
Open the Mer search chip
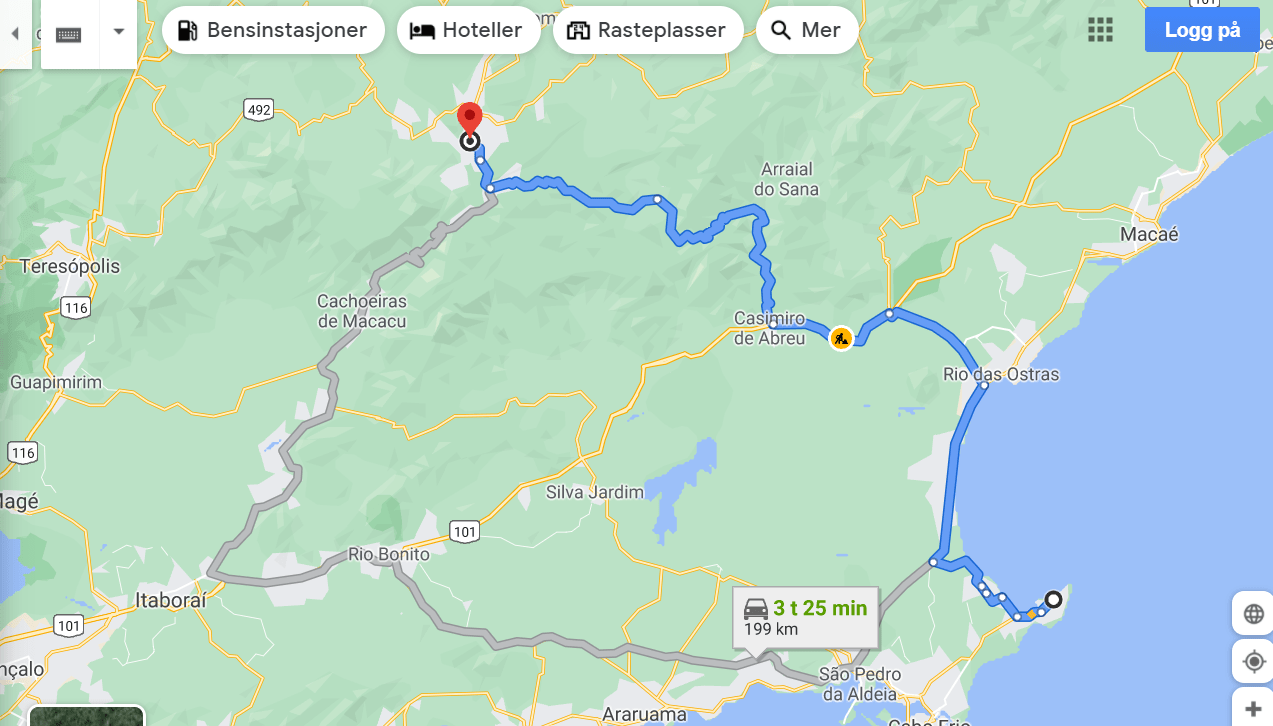coord(806,30)
